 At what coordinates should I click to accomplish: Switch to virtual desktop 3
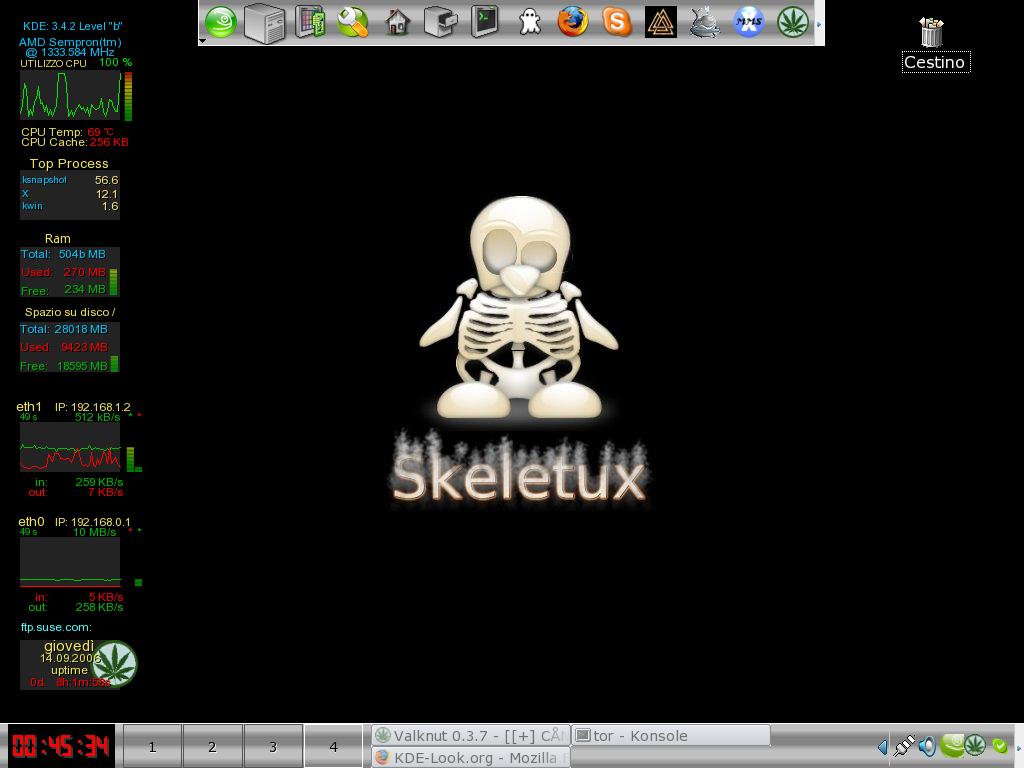click(x=273, y=746)
